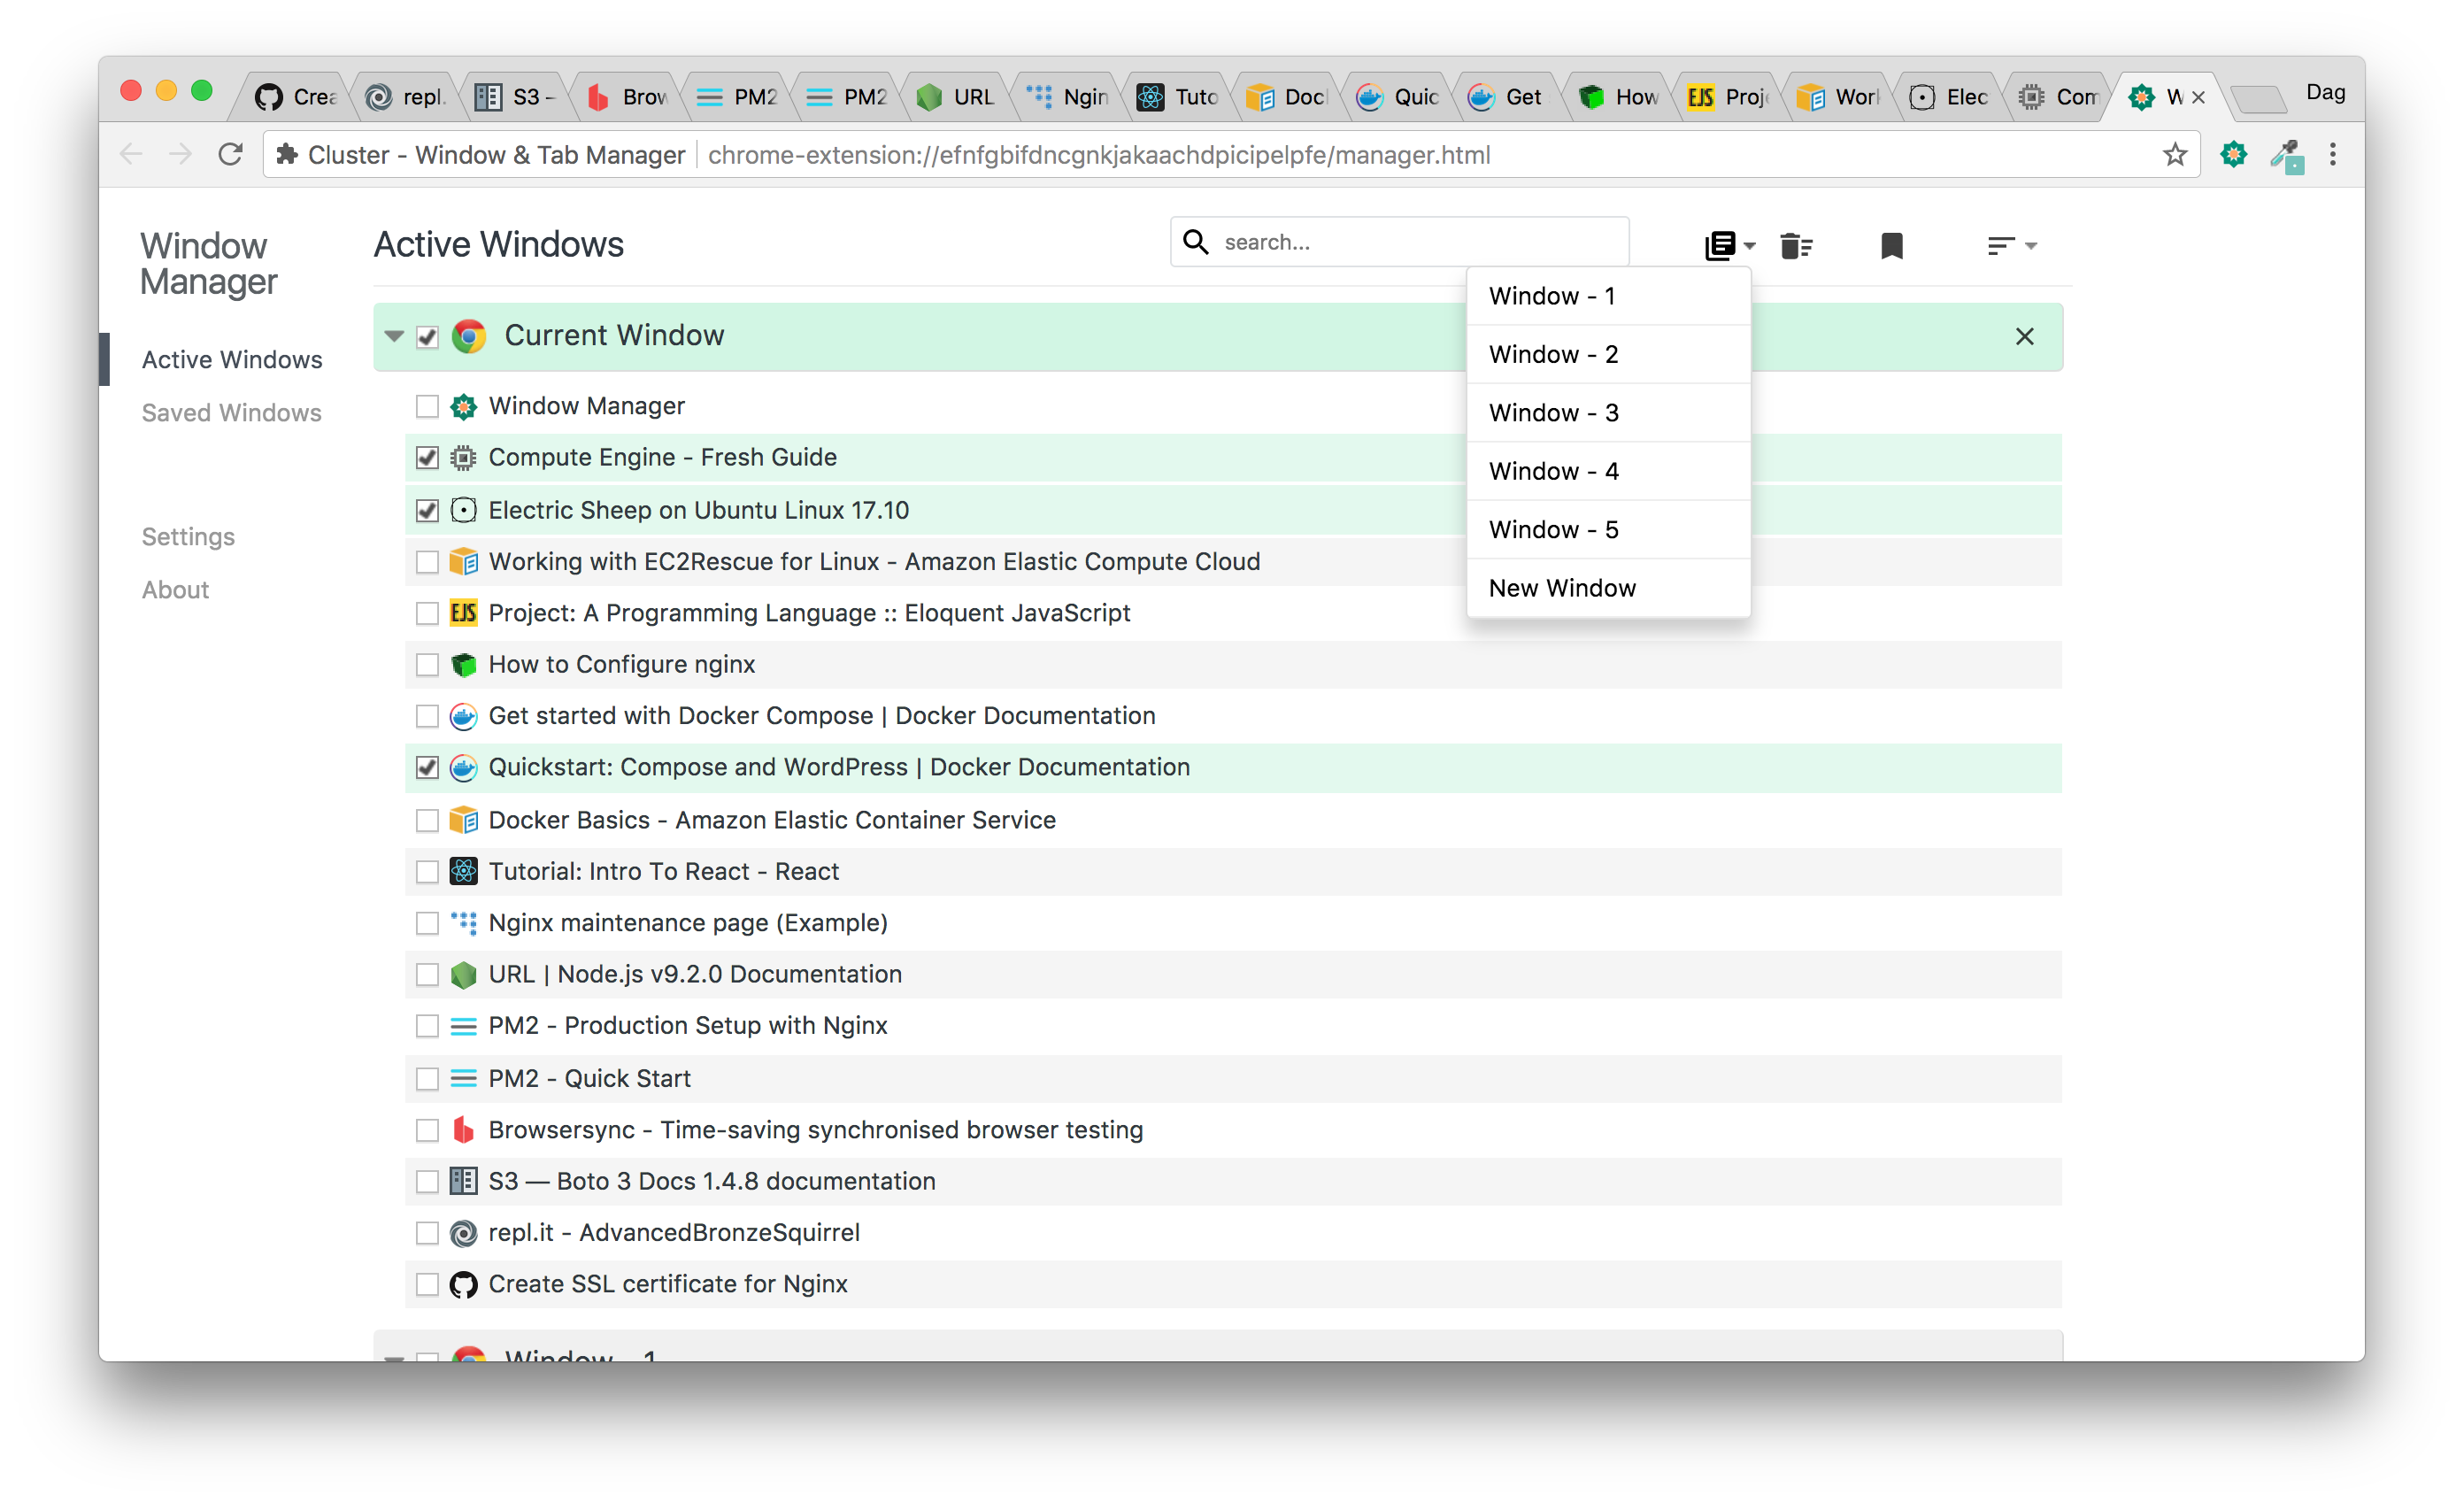Click the Browsersync red favicon in list

point(463,1130)
